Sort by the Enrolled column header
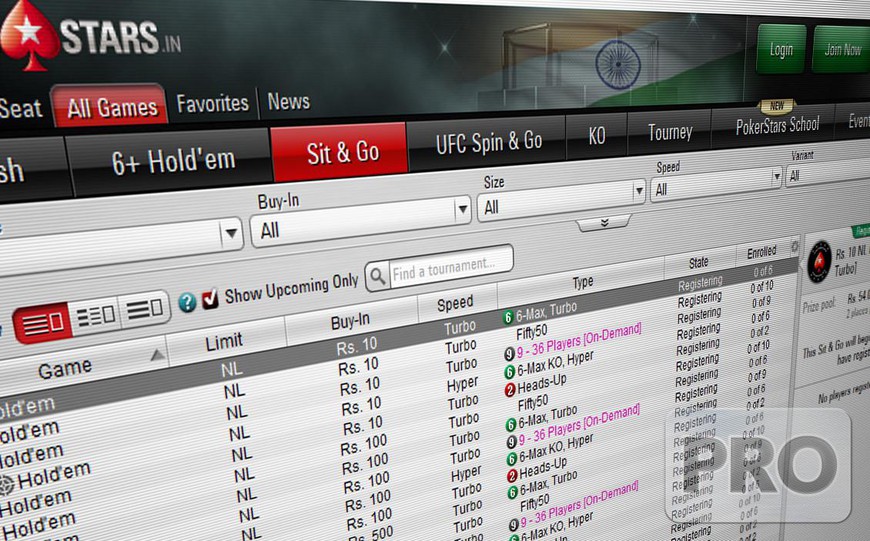The height and width of the screenshot is (541, 870). [762, 252]
